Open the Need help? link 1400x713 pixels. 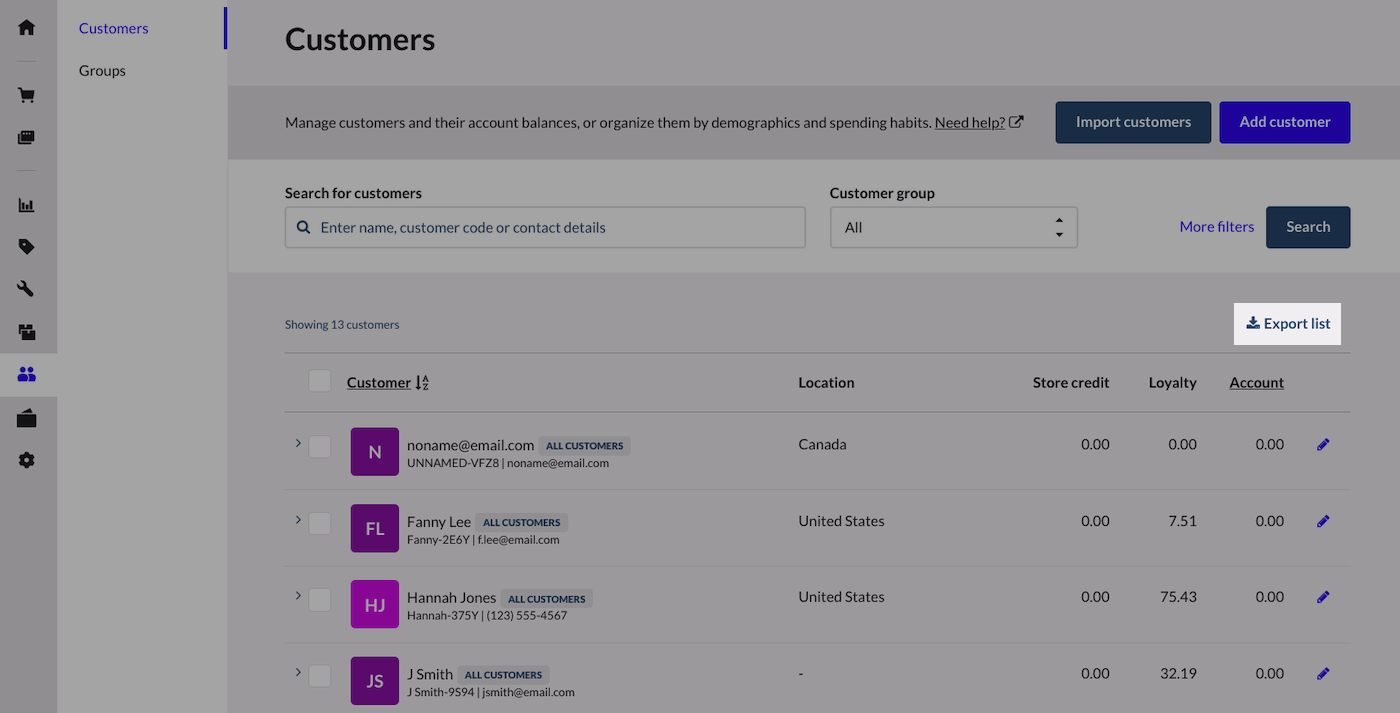pos(969,122)
